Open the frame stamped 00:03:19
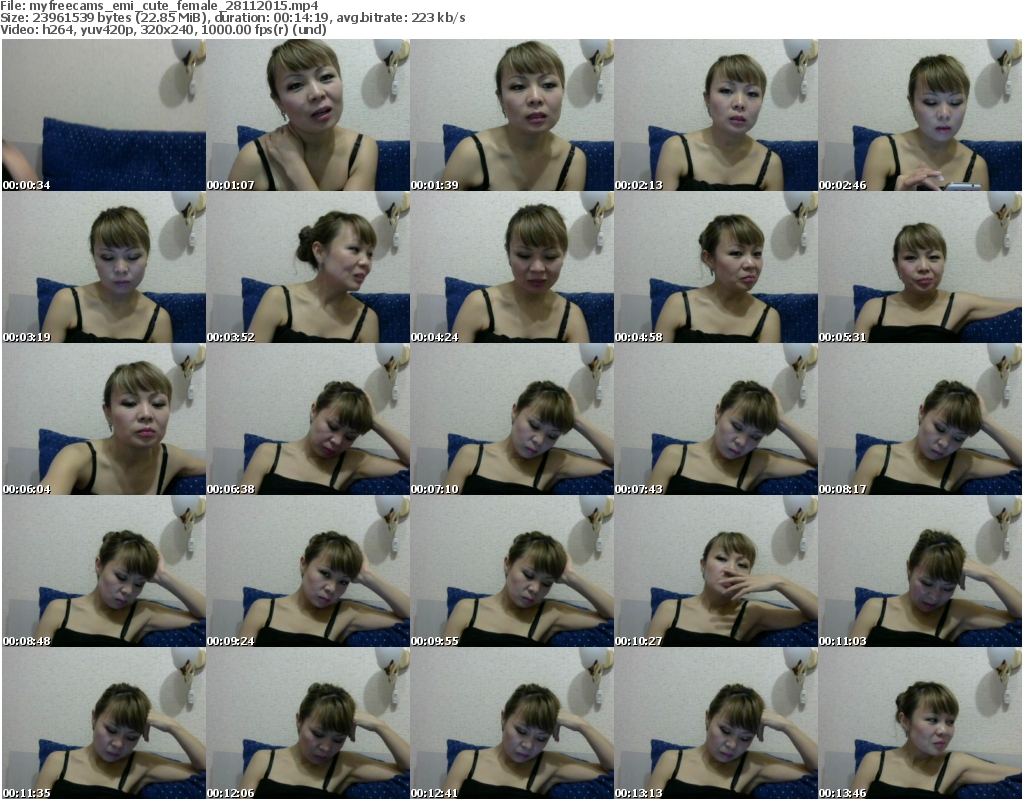 pyautogui.click(x=104, y=267)
